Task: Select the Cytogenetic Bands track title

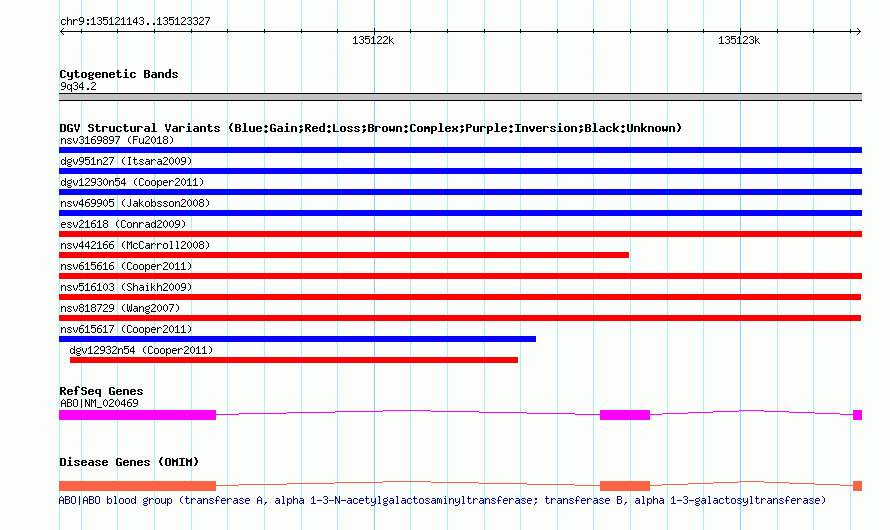Action: pos(119,74)
